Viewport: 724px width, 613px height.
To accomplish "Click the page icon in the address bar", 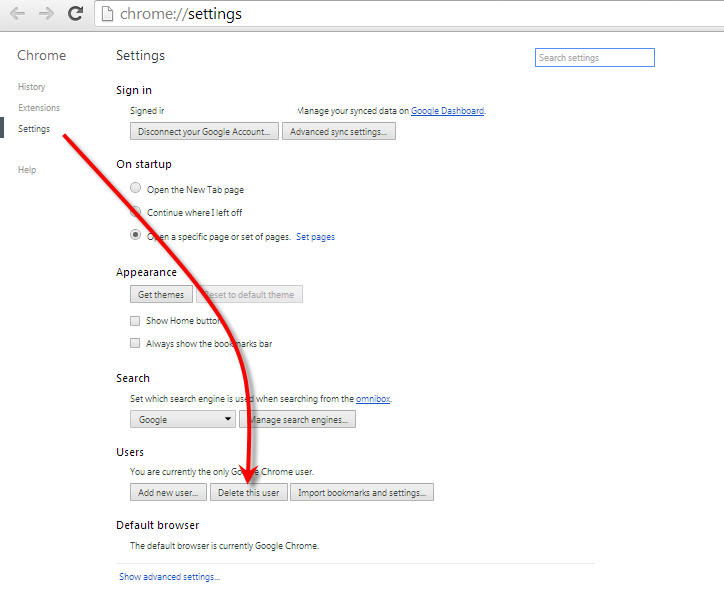I will 107,14.
